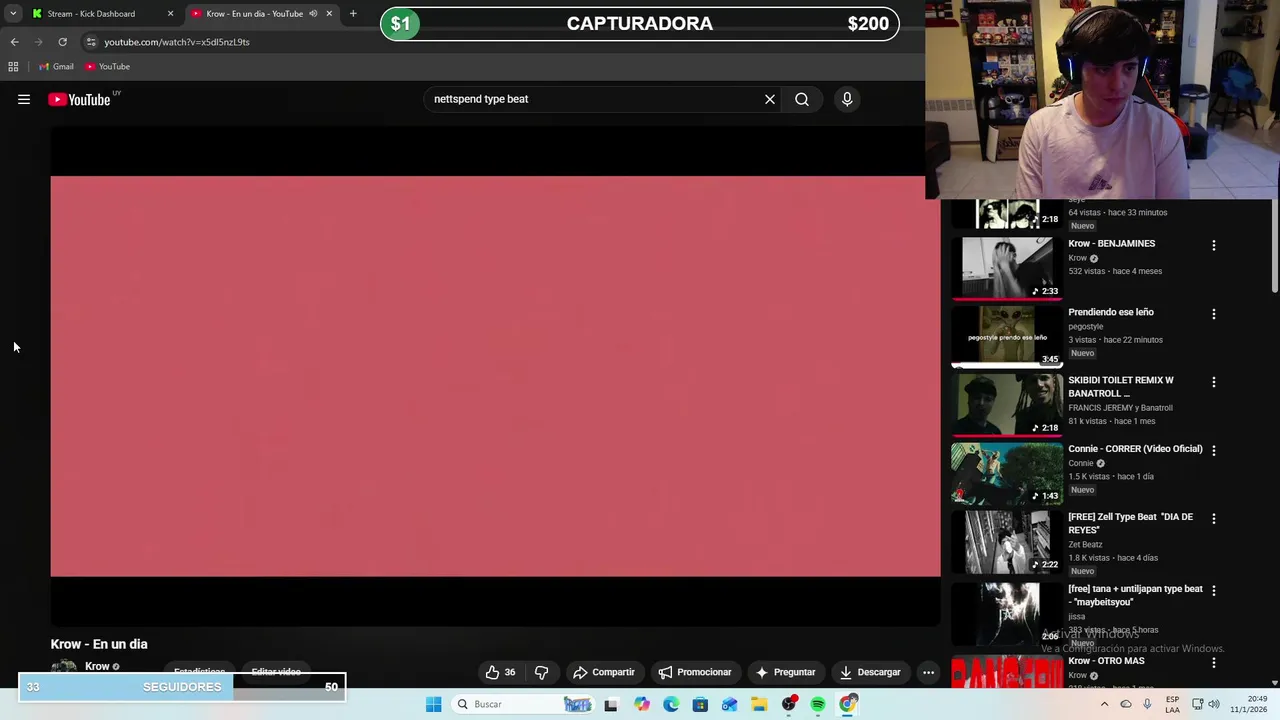
Task: Click the Compartir share button
Action: click(604, 672)
